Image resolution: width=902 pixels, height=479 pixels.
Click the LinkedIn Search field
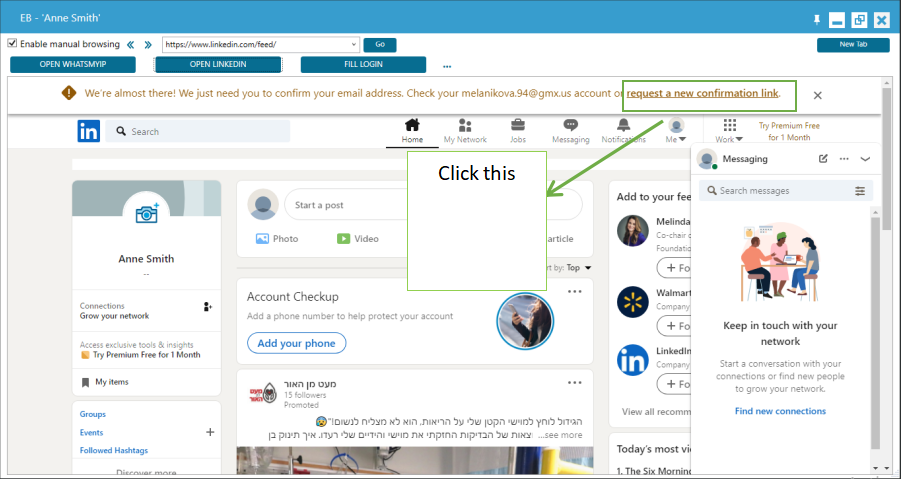tap(198, 131)
